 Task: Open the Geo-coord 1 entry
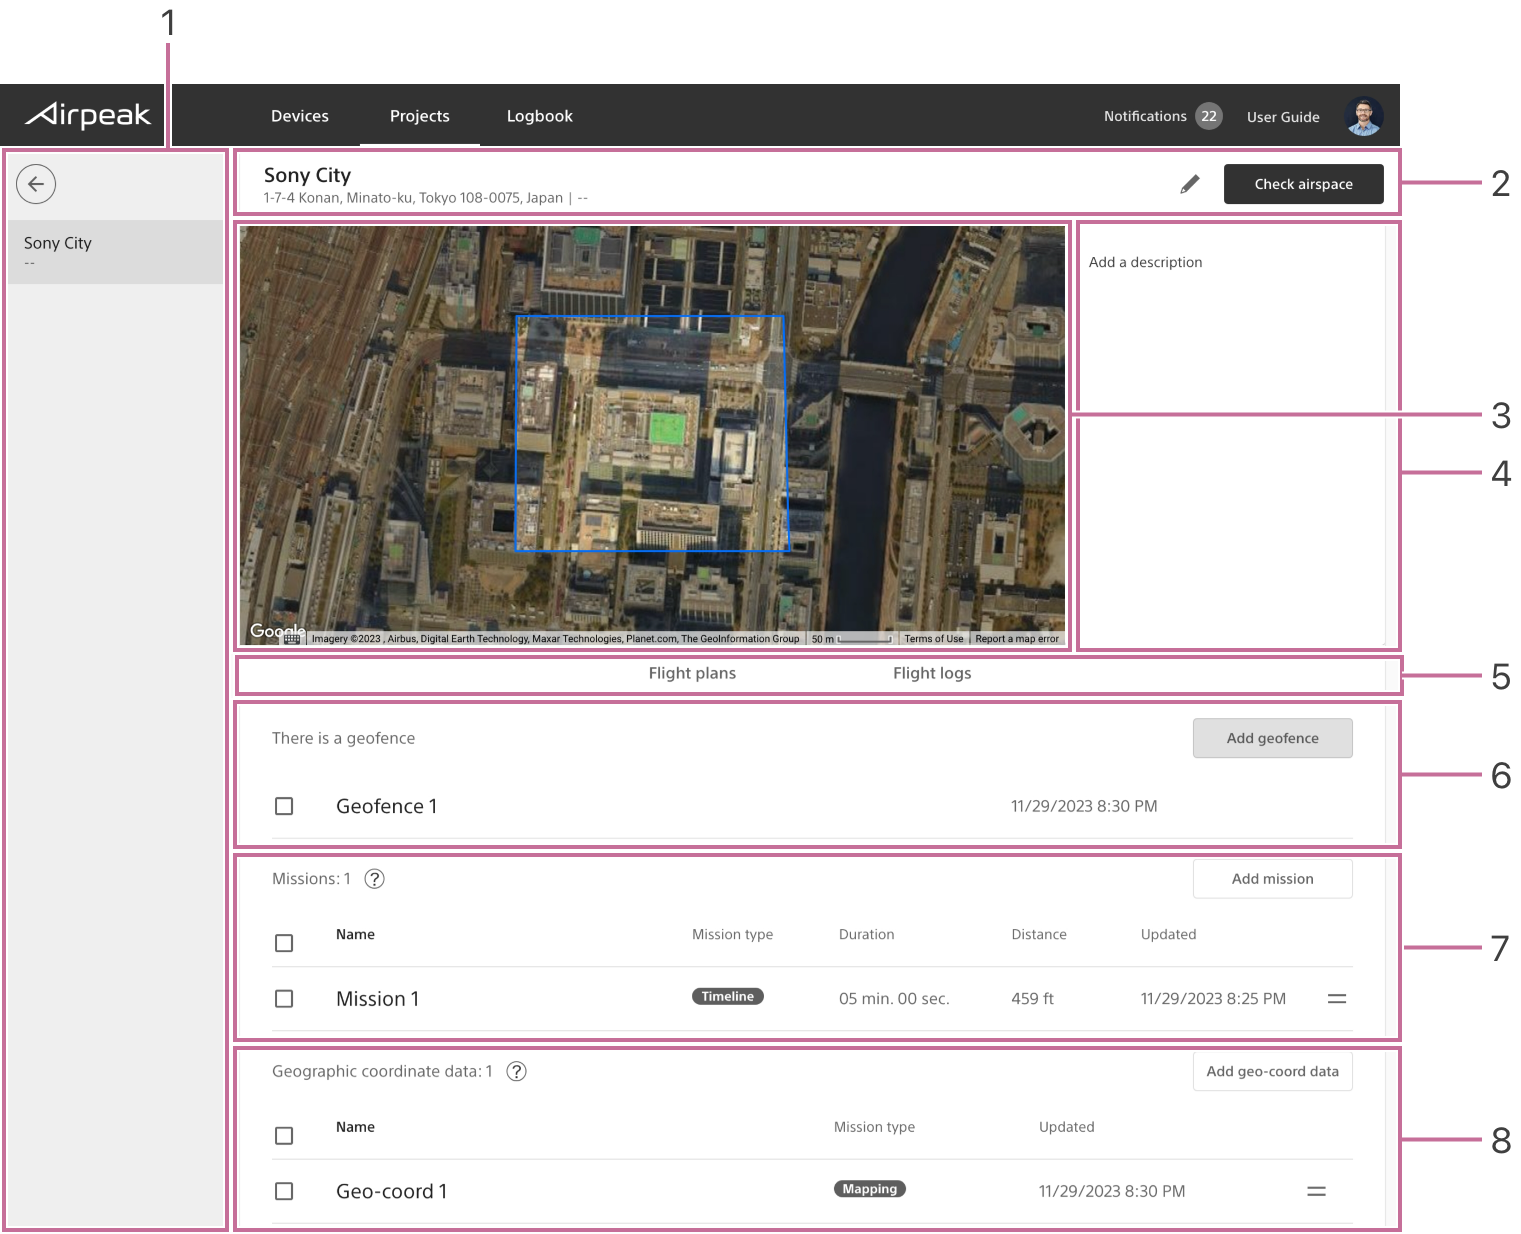tap(392, 1191)
